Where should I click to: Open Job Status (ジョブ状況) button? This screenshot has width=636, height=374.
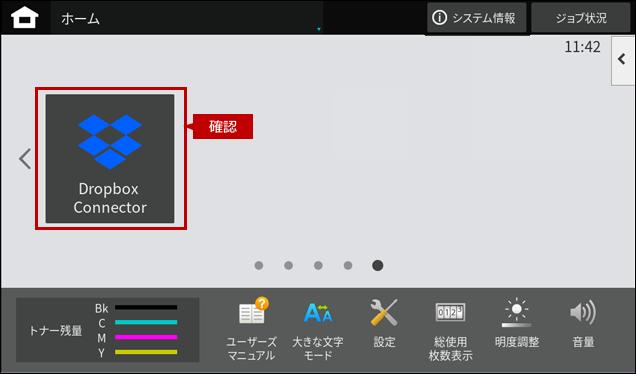(581, 18)
